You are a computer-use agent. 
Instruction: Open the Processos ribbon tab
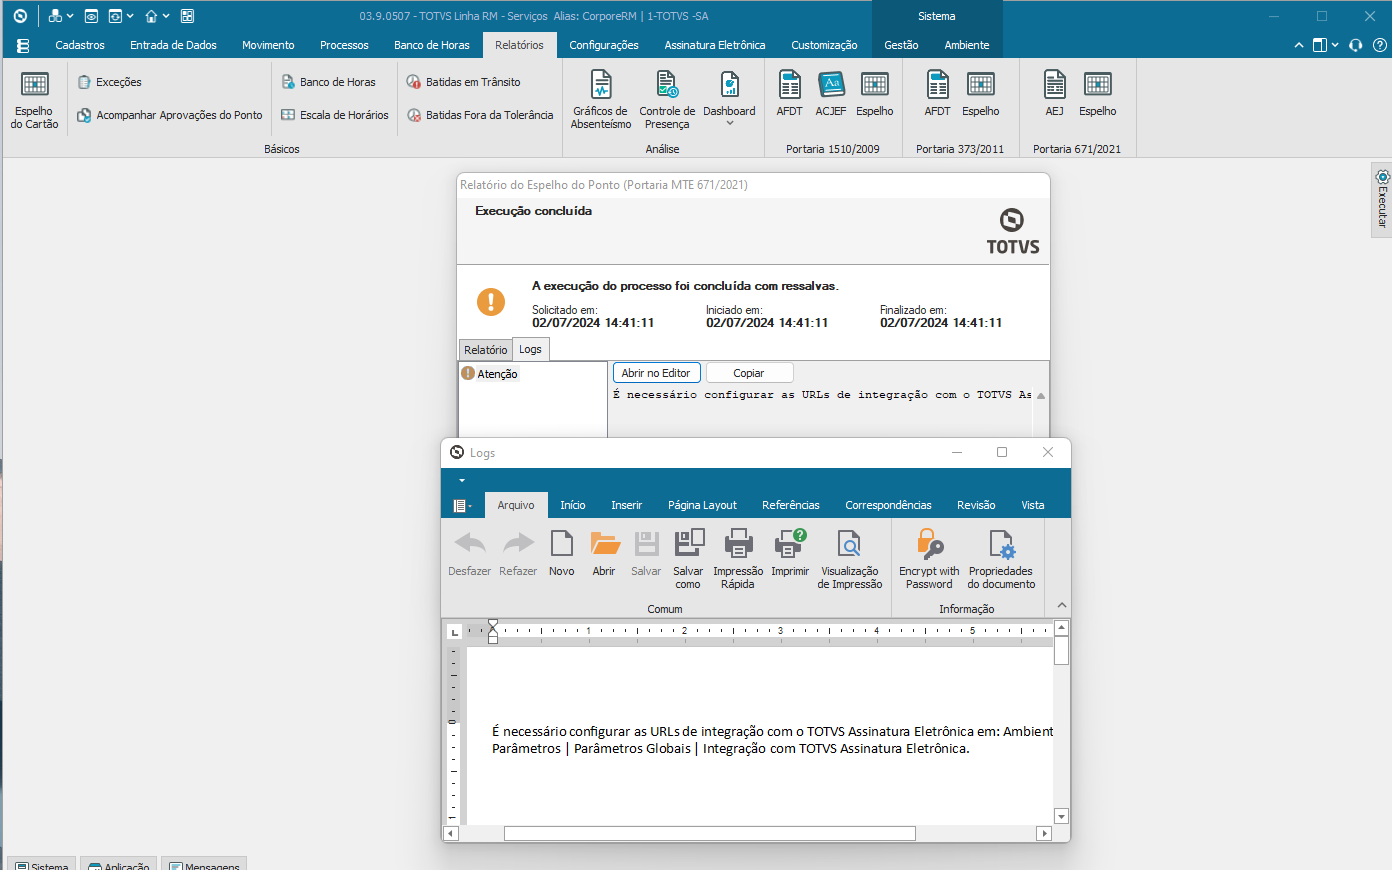coord(344,45)
